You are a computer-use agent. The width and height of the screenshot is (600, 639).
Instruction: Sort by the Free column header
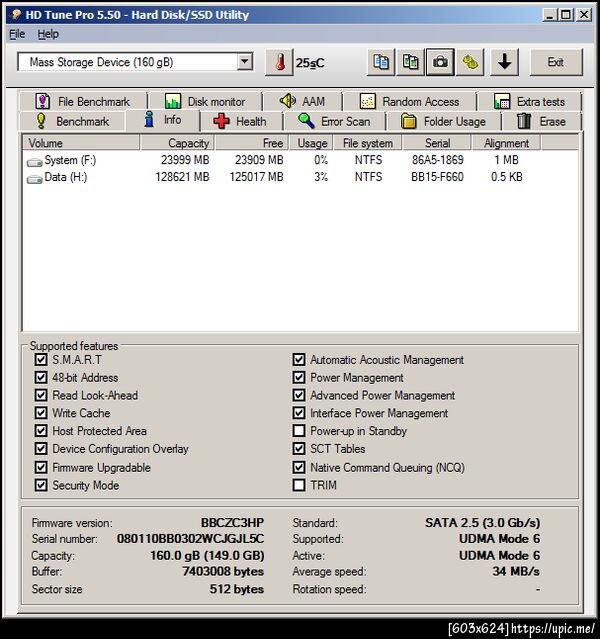pyautogui.click(x=252, y=143)
